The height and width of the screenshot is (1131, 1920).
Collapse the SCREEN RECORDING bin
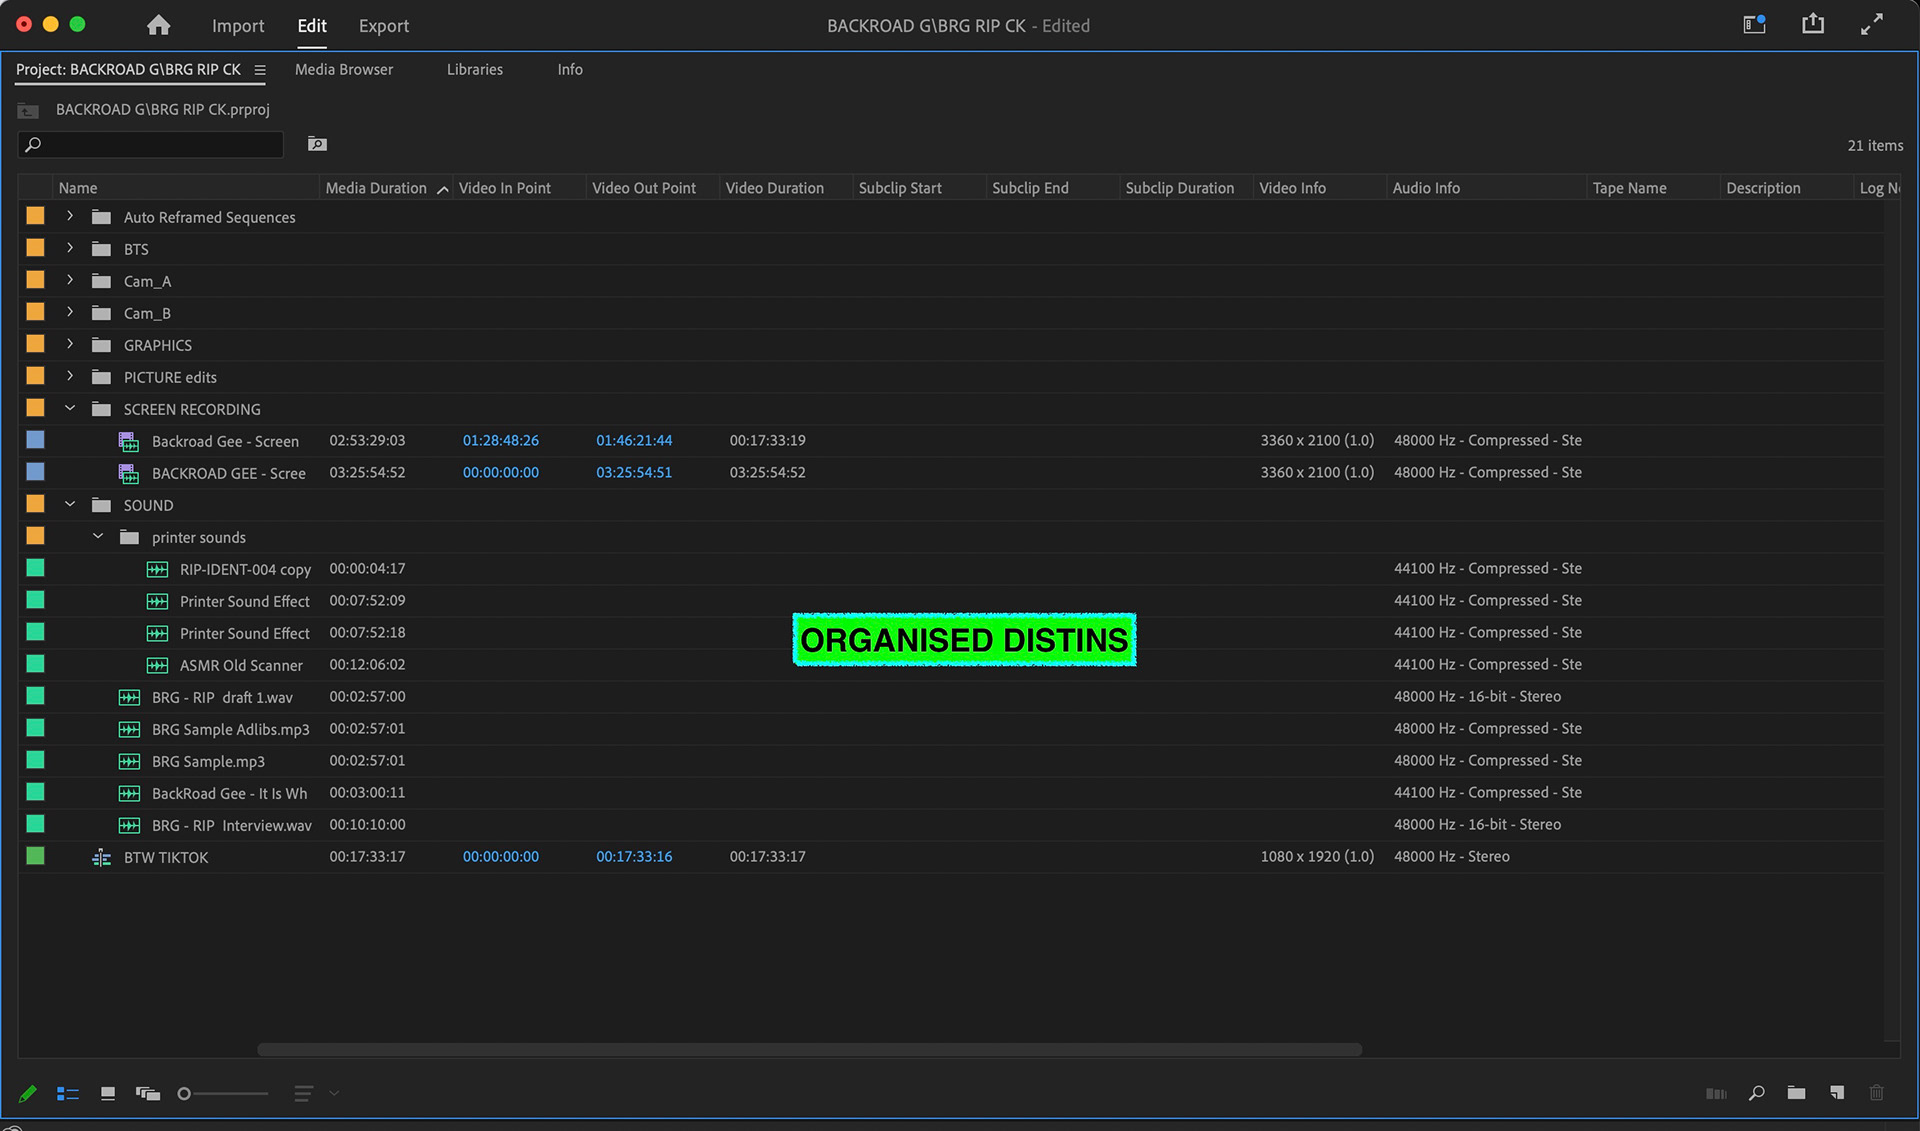[70, 408]
